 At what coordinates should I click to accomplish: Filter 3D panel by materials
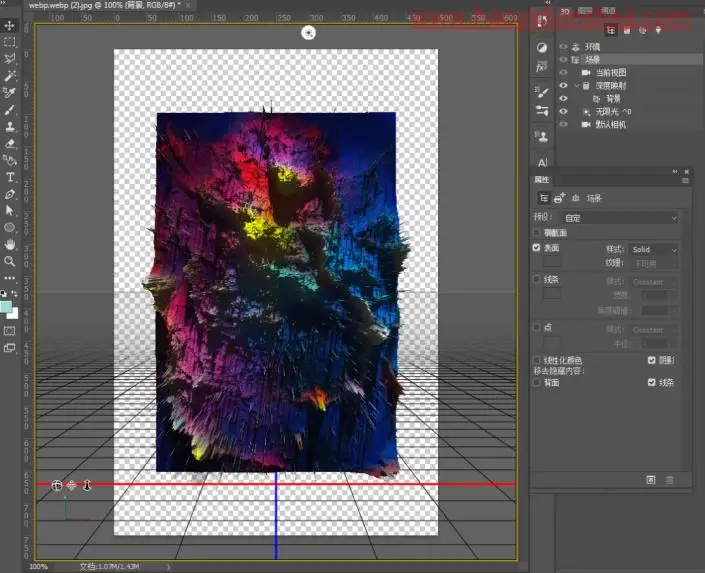(x=643, y=31)
